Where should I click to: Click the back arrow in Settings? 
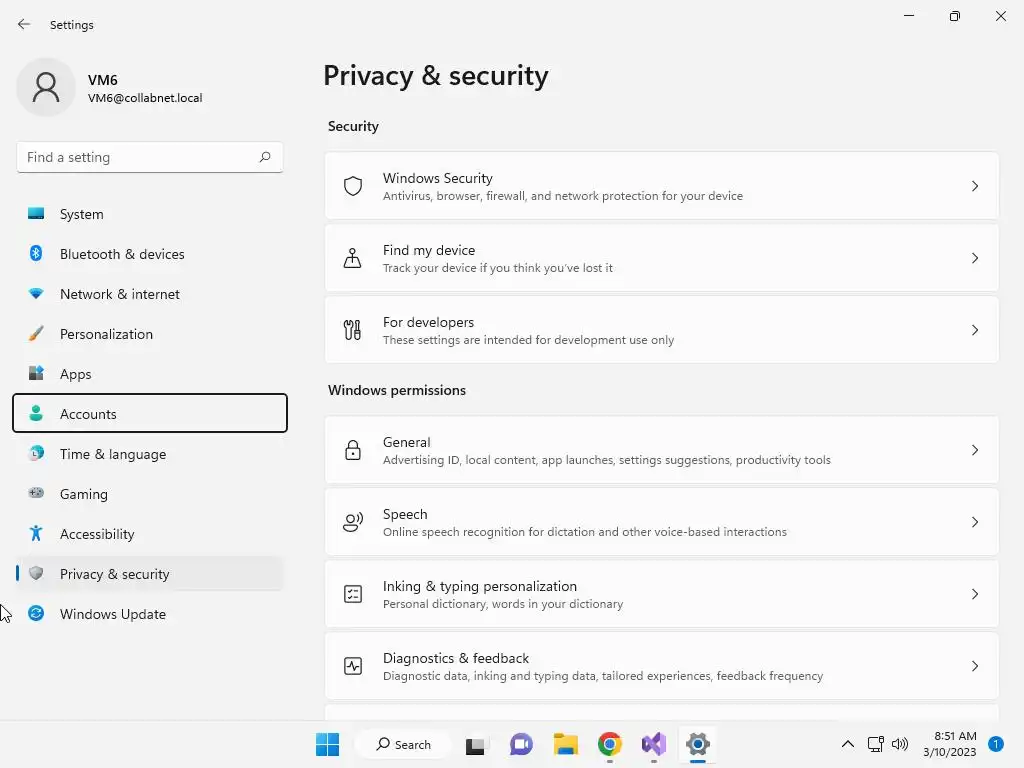[24, 24]
